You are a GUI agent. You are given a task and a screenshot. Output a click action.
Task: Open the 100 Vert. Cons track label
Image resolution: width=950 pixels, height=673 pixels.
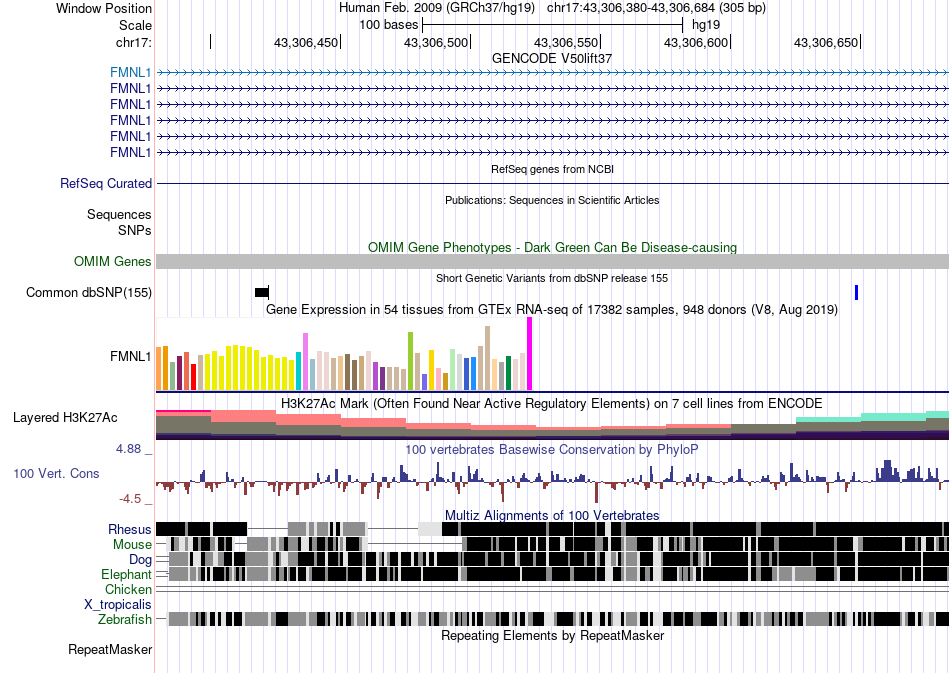(x=56, y=474)
